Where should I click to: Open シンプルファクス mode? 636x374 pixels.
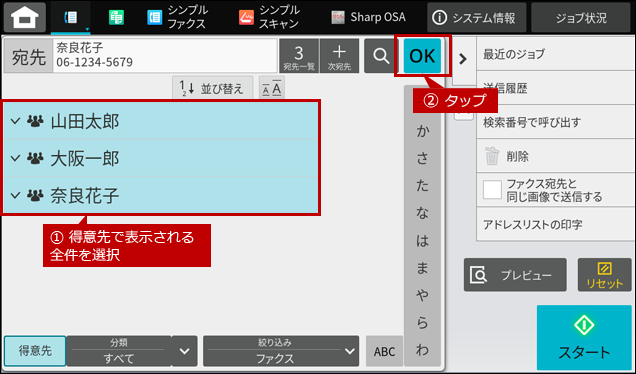(x=178, y=17)
